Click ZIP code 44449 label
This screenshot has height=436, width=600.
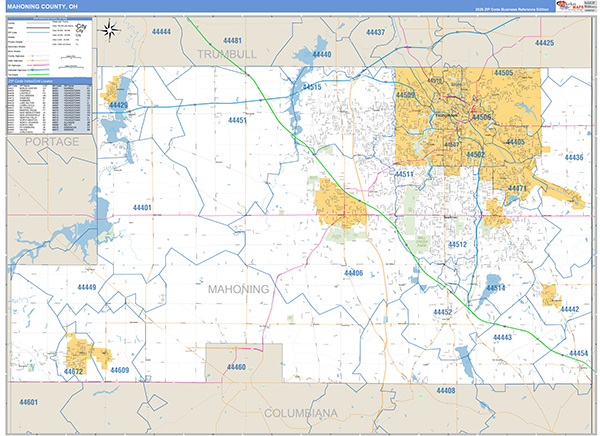pos(87,287)
